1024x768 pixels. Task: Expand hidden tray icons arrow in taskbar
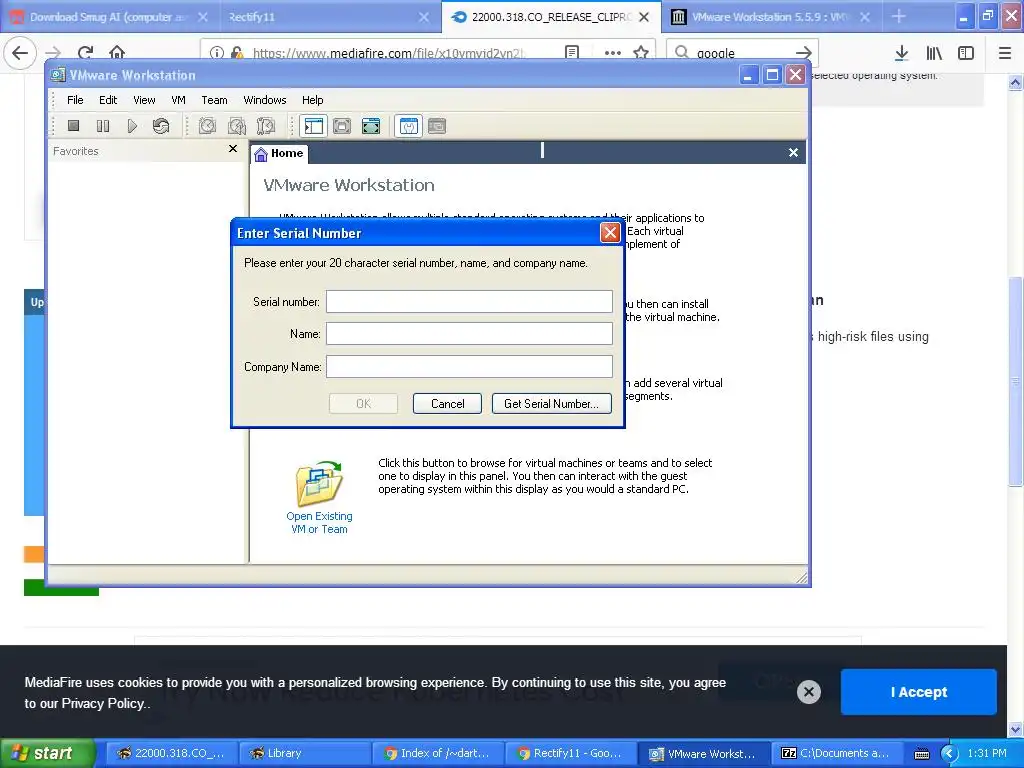click(x=949, y=754)
